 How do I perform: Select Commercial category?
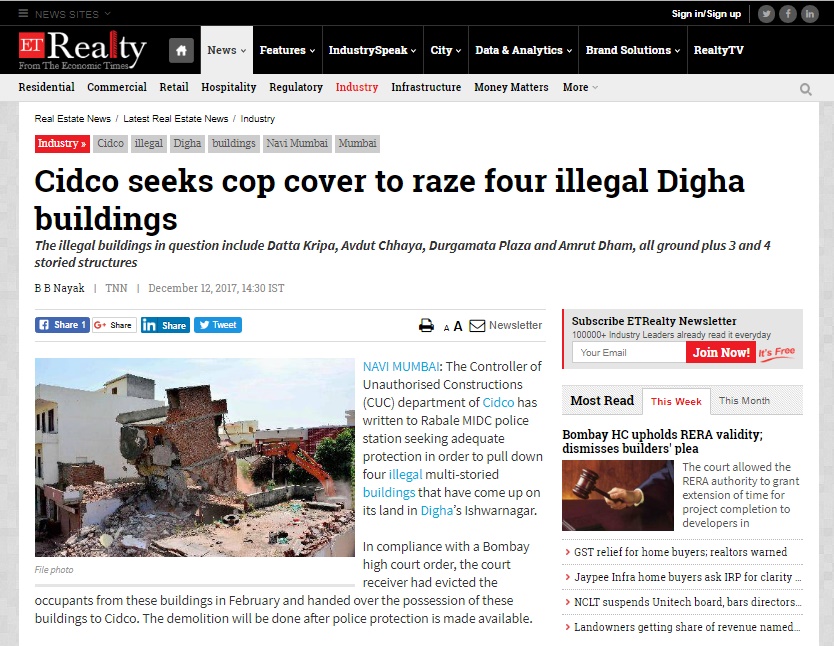click(x=117, y=87)
